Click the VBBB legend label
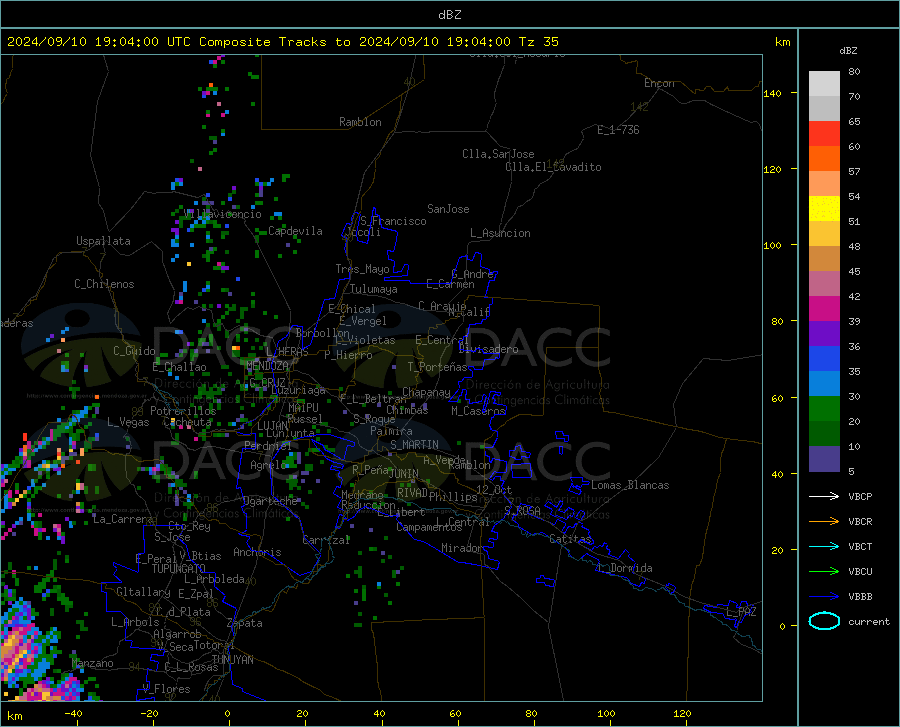Image resolution: width=900 pixels, height=727 pixels. click(860, 597)
